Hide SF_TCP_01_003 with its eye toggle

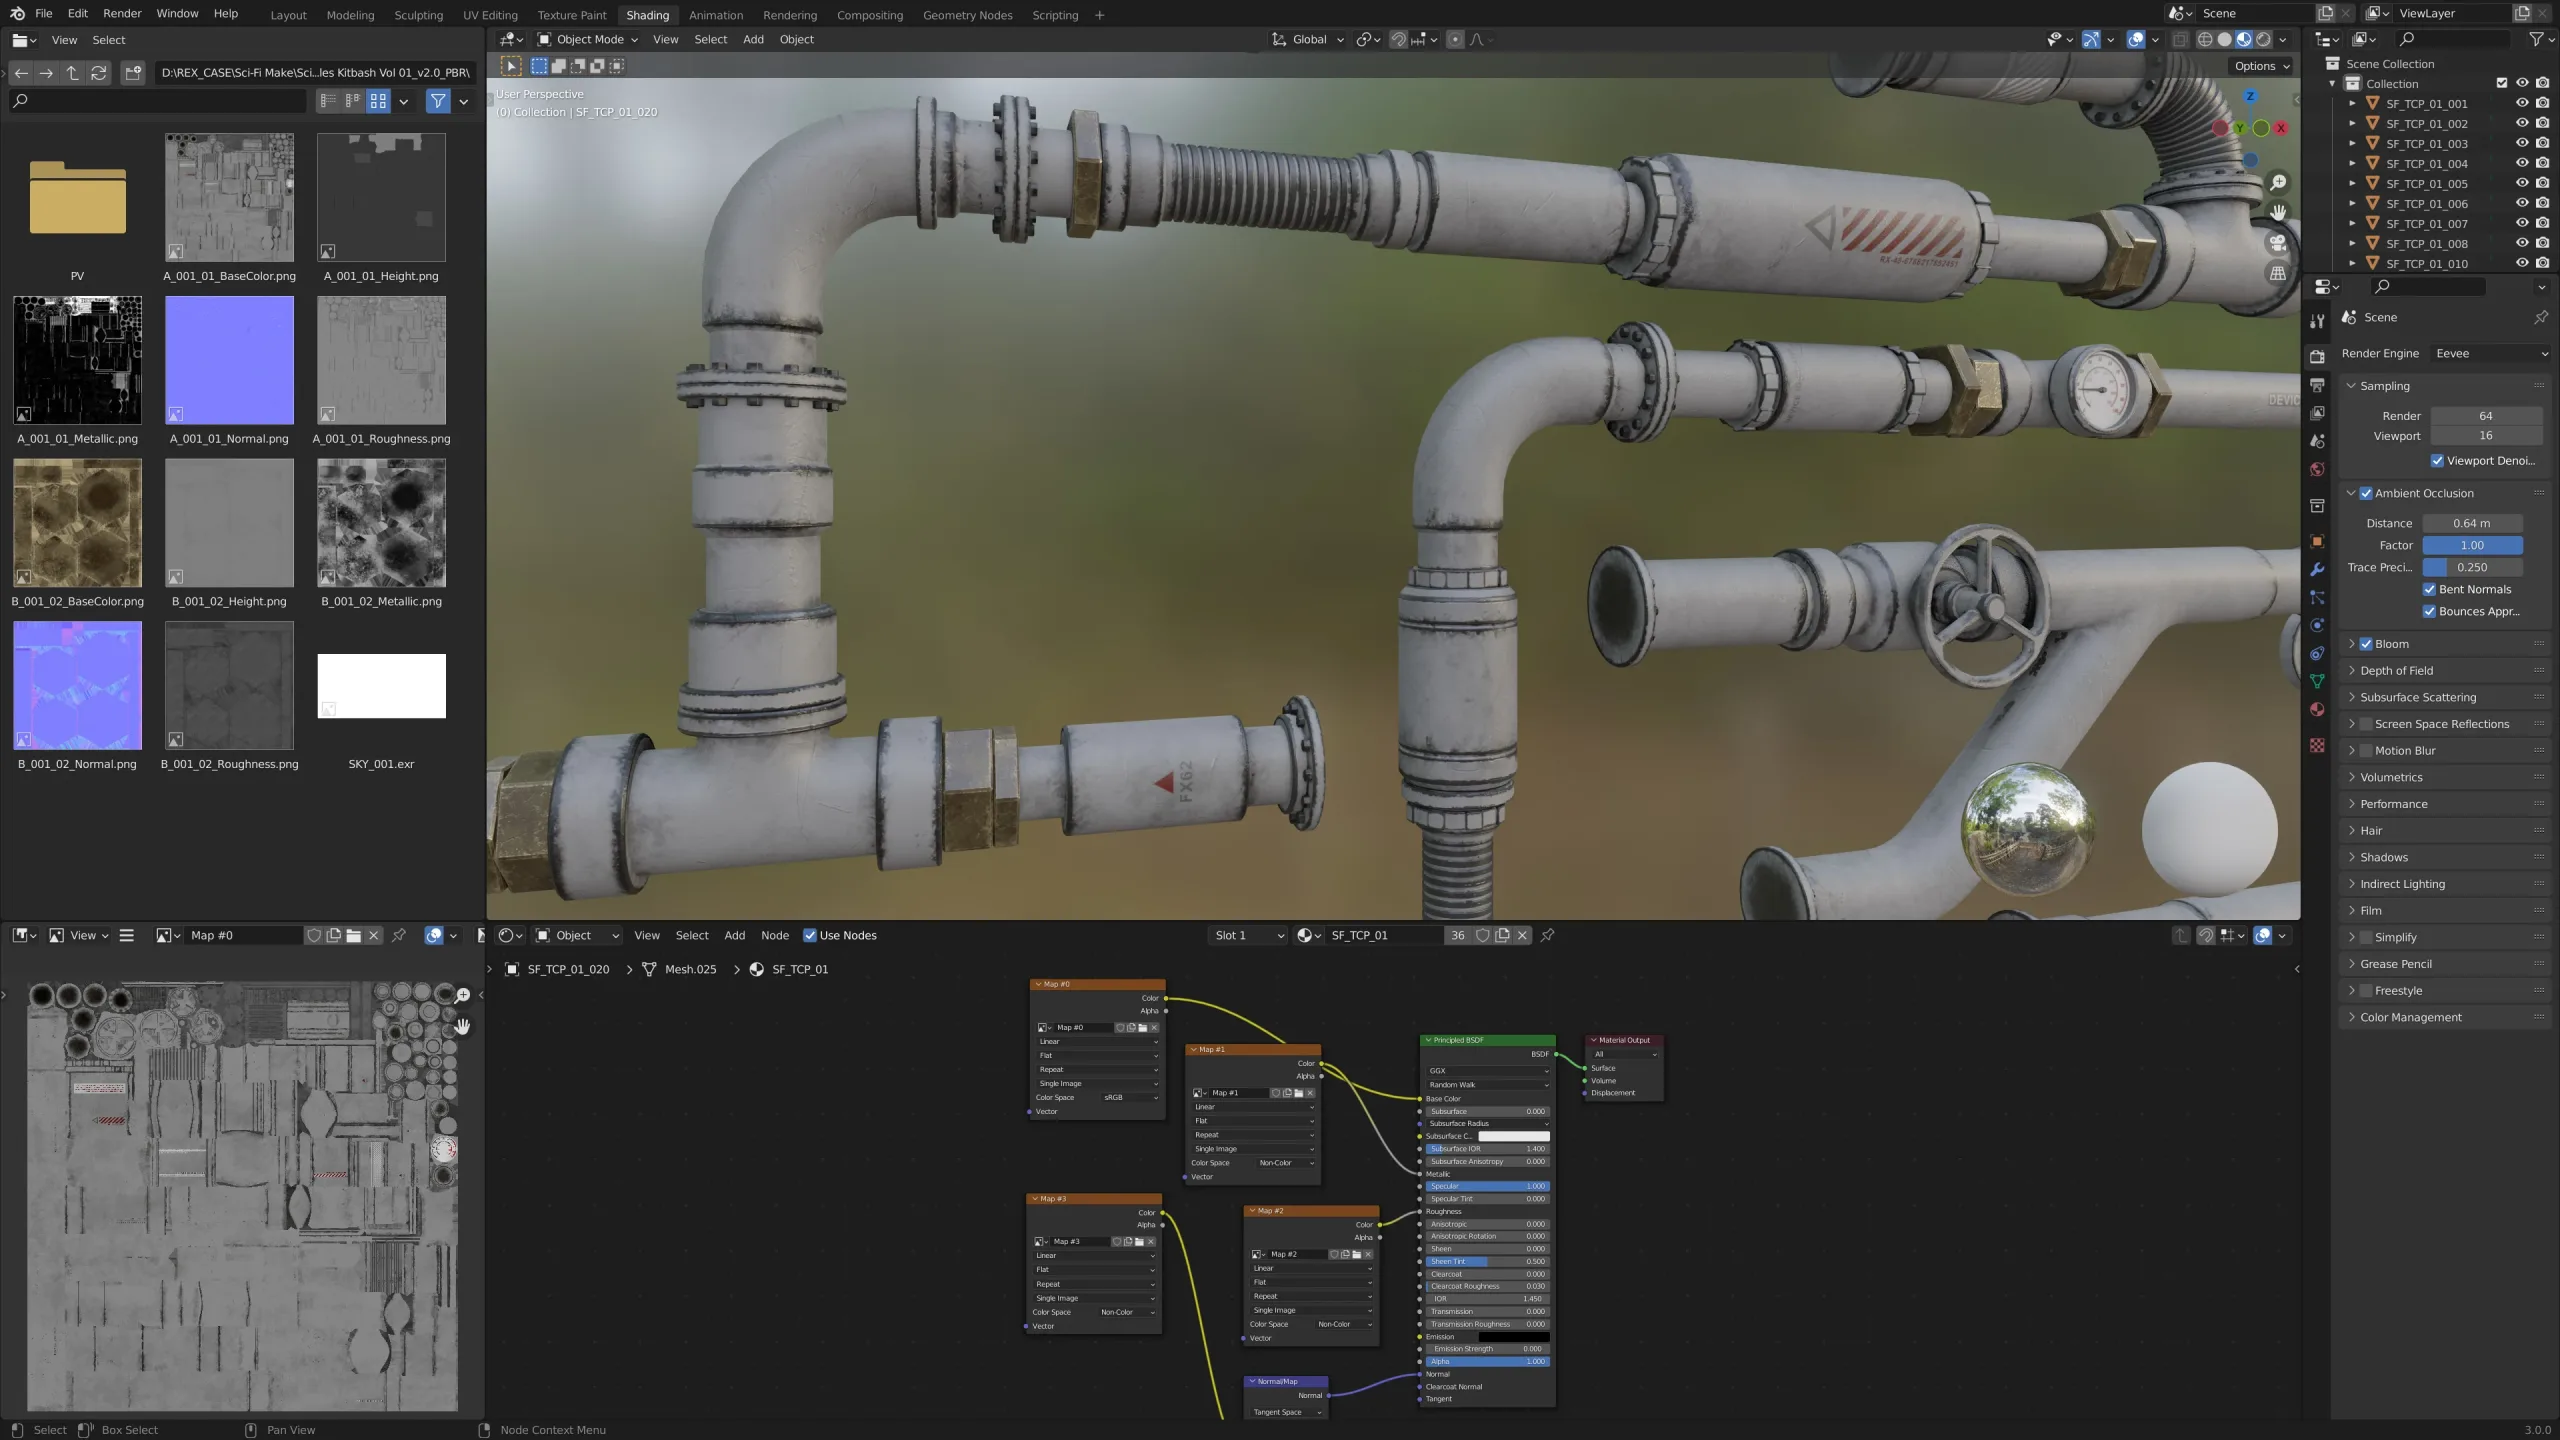[x=2521, y=143]
